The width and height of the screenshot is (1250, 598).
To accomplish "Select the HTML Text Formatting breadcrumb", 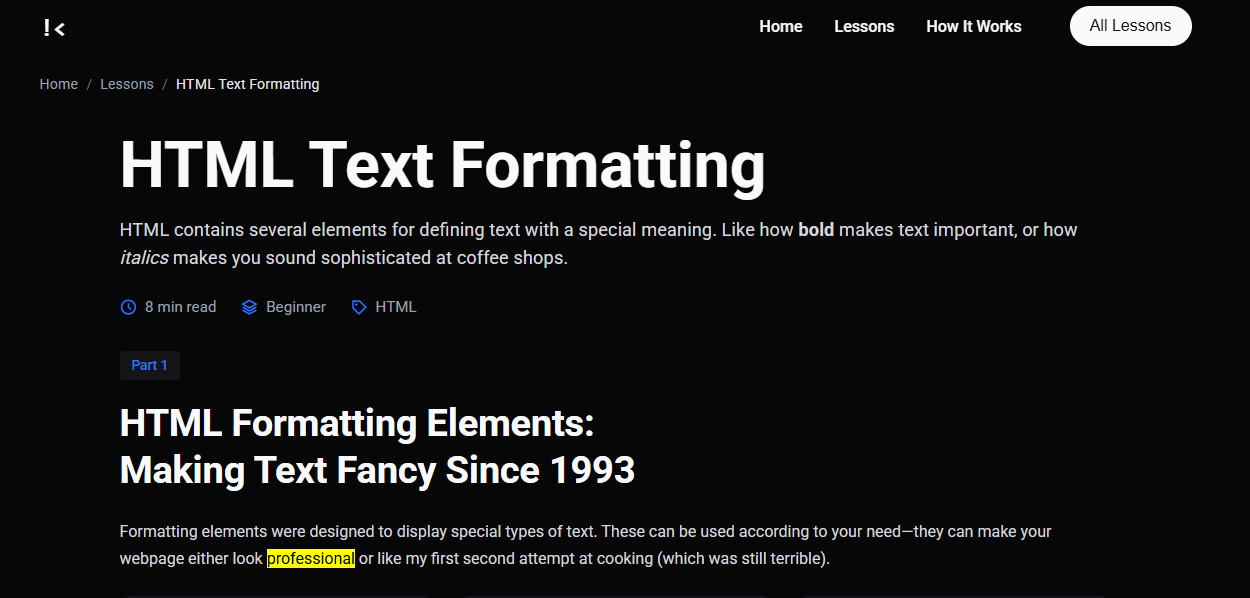I will (247, 84).
